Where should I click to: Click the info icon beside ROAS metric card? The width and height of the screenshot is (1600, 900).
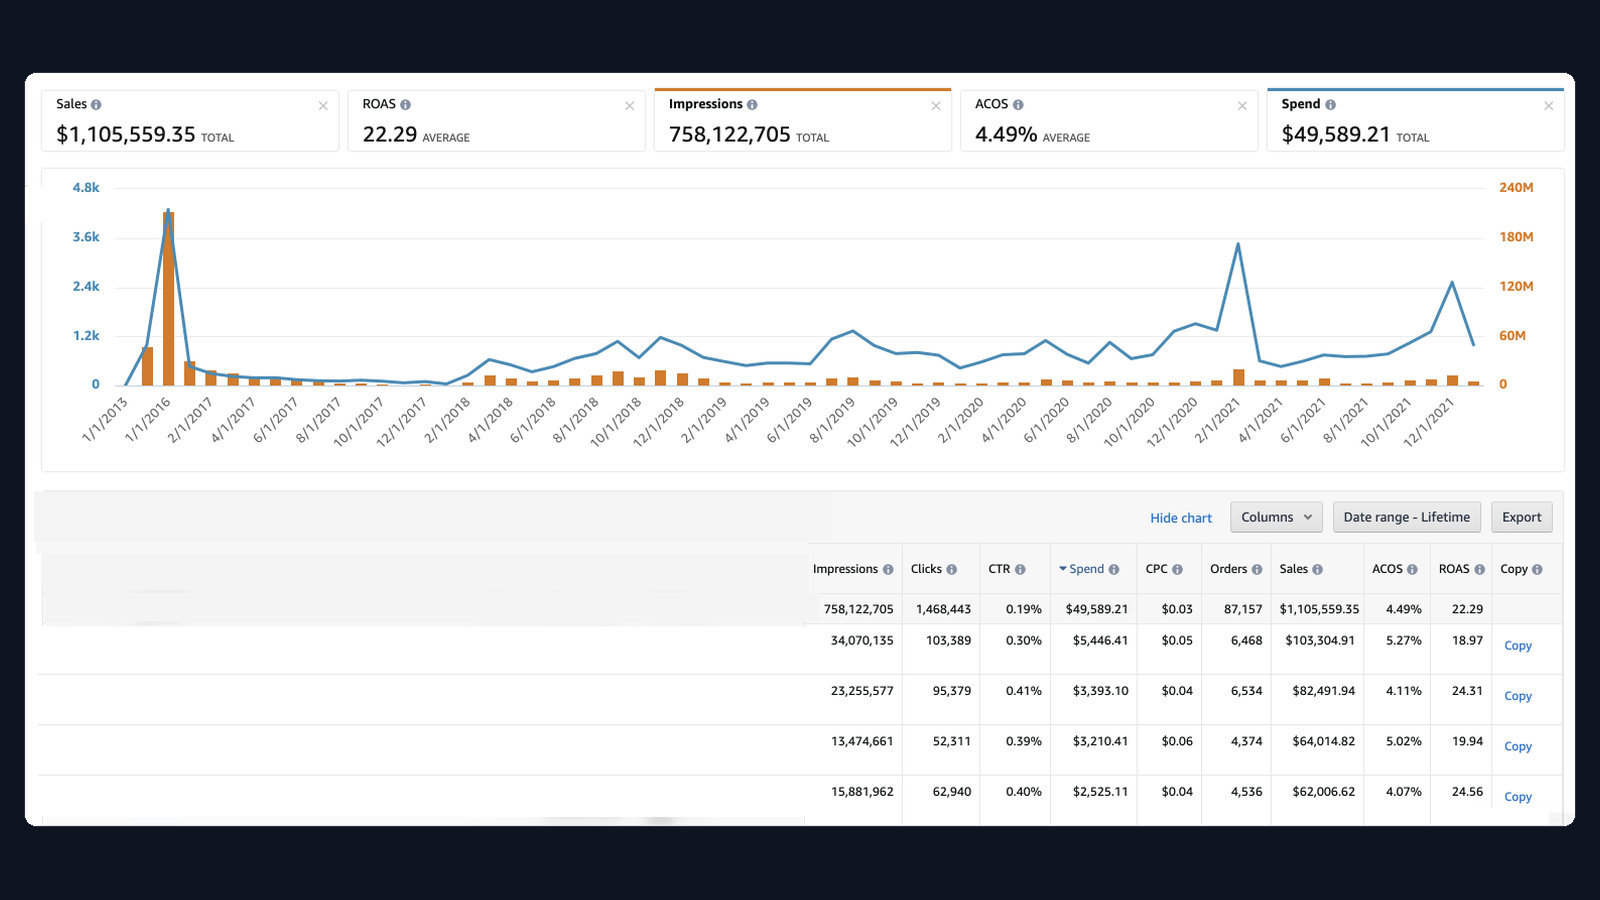[405, 104]
